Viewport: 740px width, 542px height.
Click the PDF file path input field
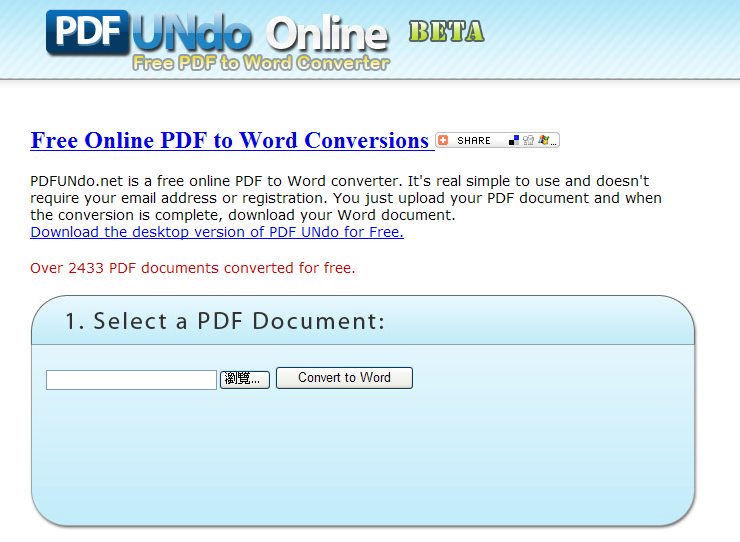[x=131, y=380]
